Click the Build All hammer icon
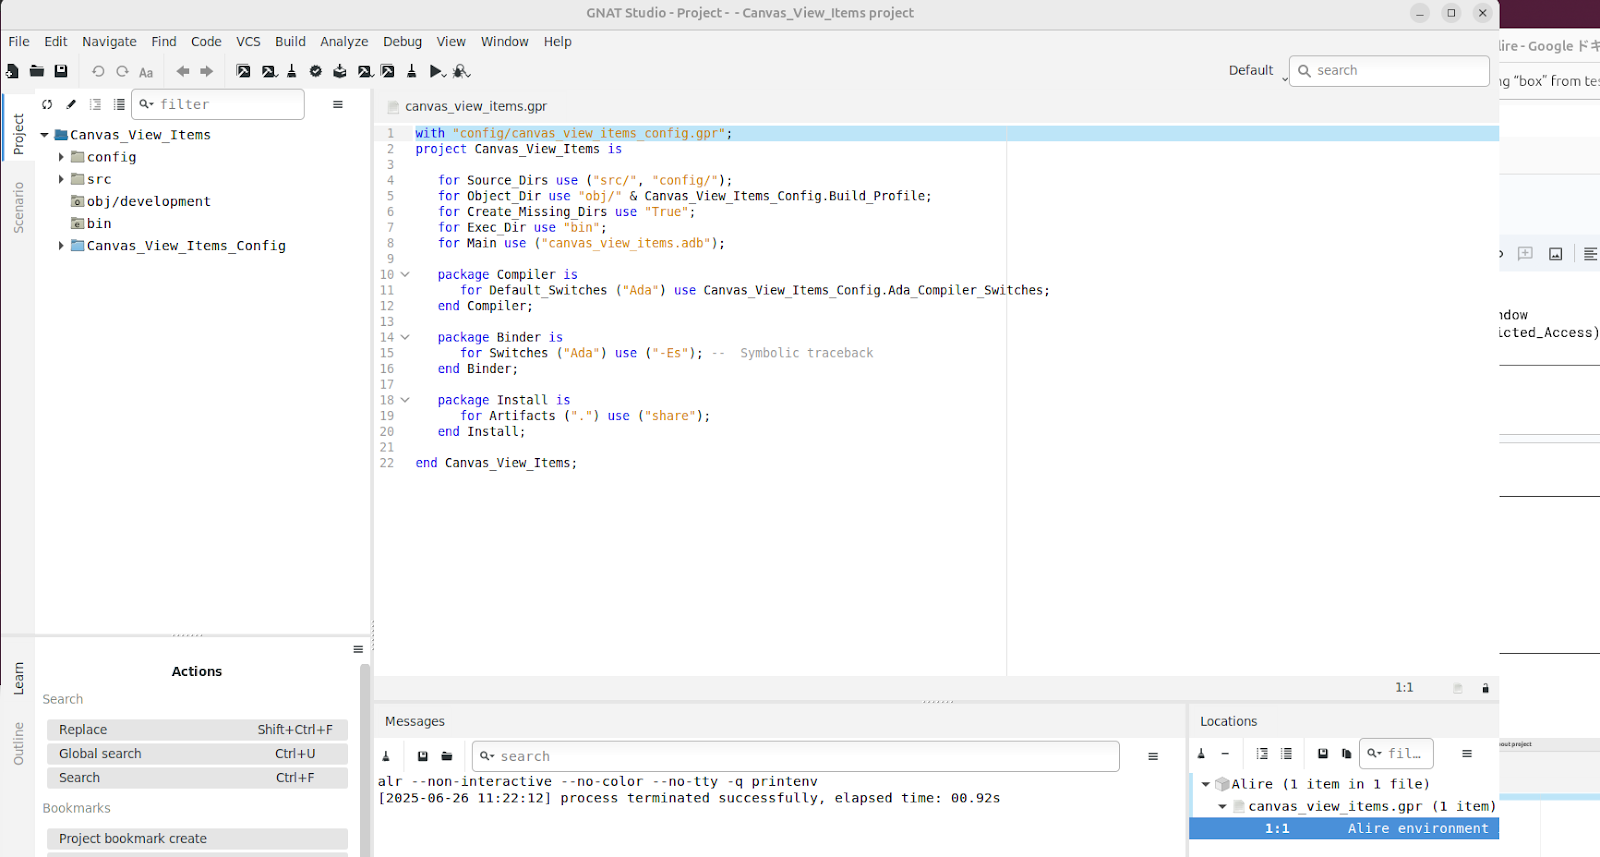This screenshot has height=857, width=1600. (x=243, y=71)
